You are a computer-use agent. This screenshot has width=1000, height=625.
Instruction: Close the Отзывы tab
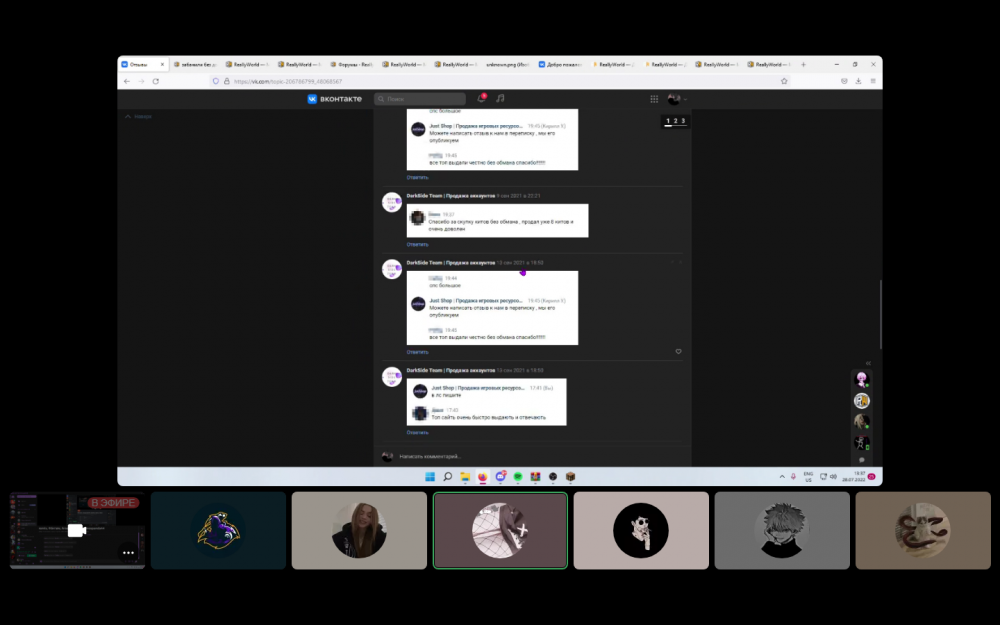click(162, 64)
